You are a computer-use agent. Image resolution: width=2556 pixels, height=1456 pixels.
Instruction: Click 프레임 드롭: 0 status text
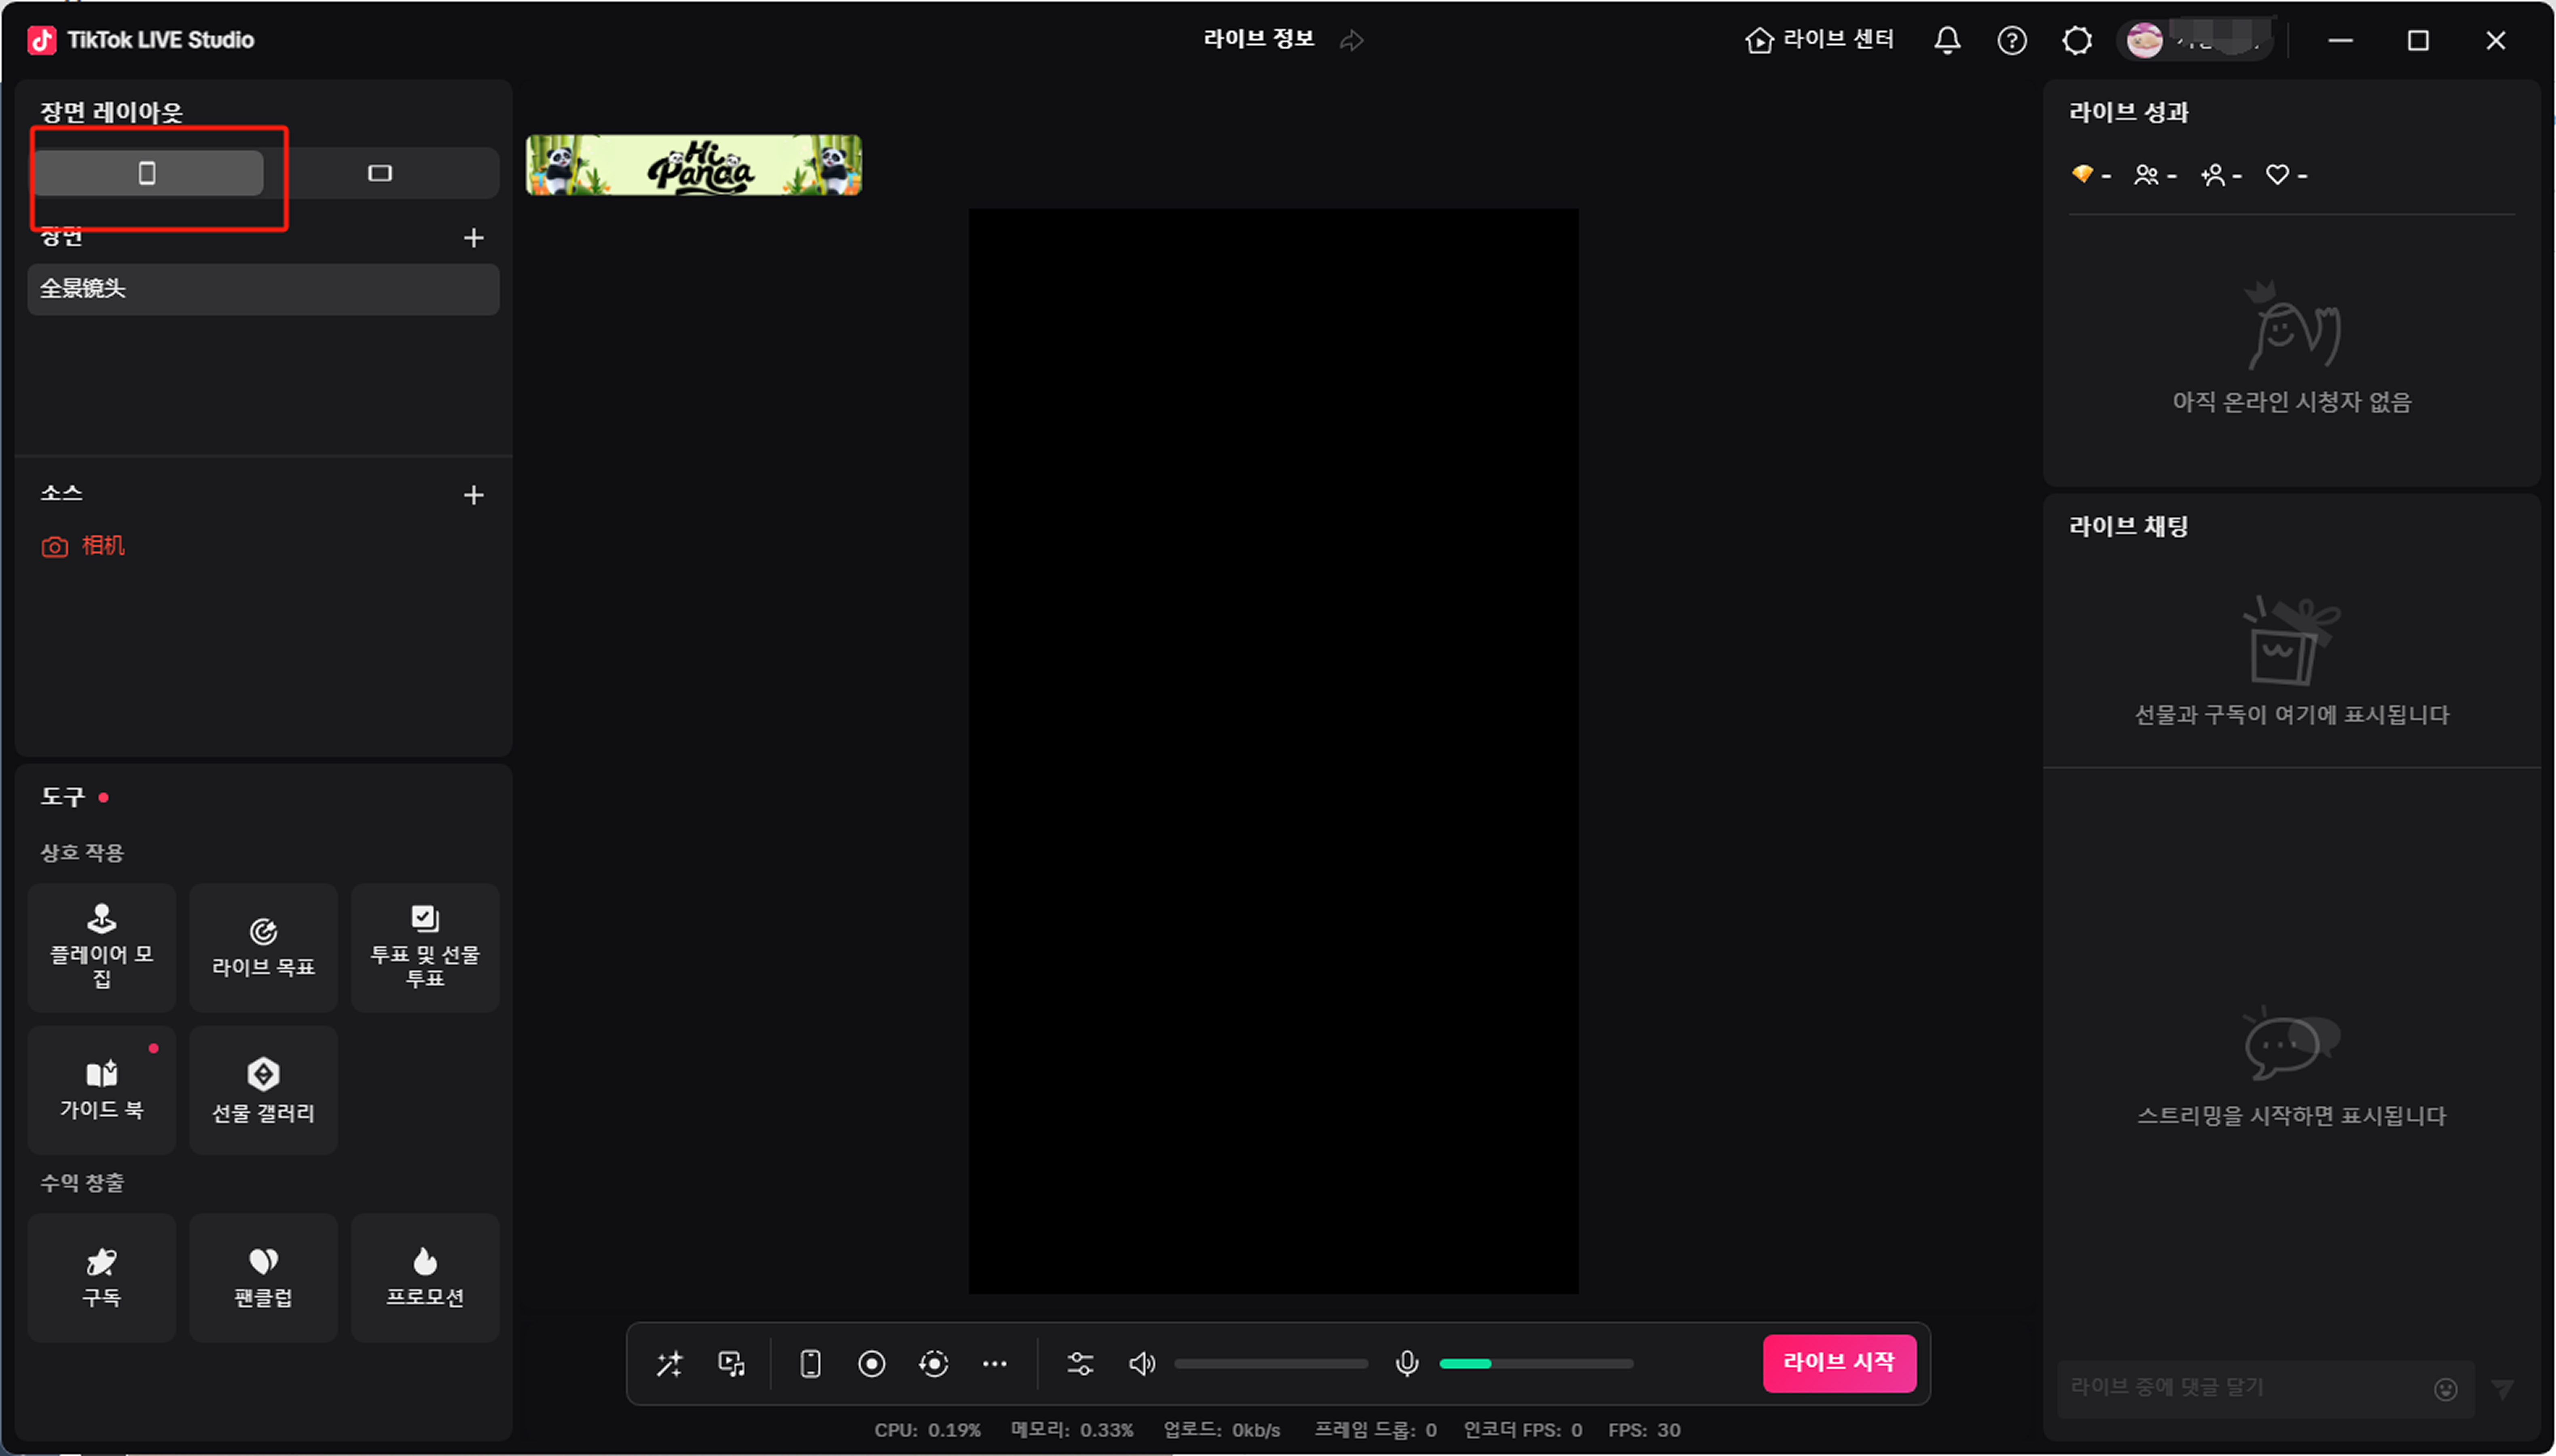1375,1430
